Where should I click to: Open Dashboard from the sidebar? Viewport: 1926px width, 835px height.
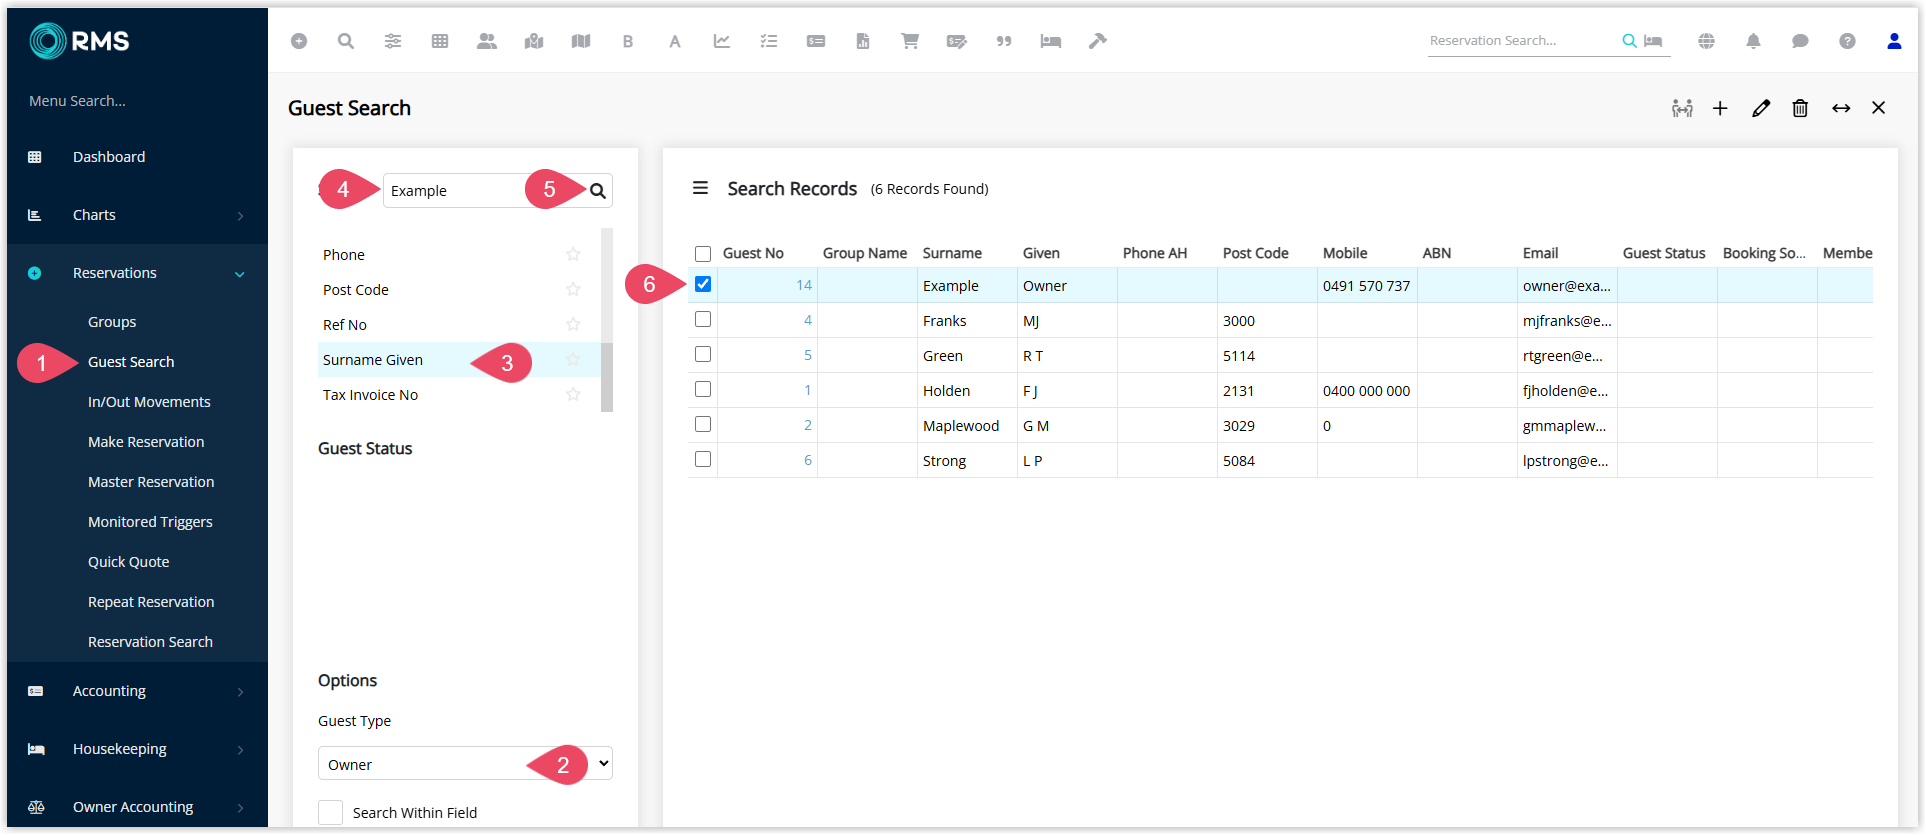137,157
